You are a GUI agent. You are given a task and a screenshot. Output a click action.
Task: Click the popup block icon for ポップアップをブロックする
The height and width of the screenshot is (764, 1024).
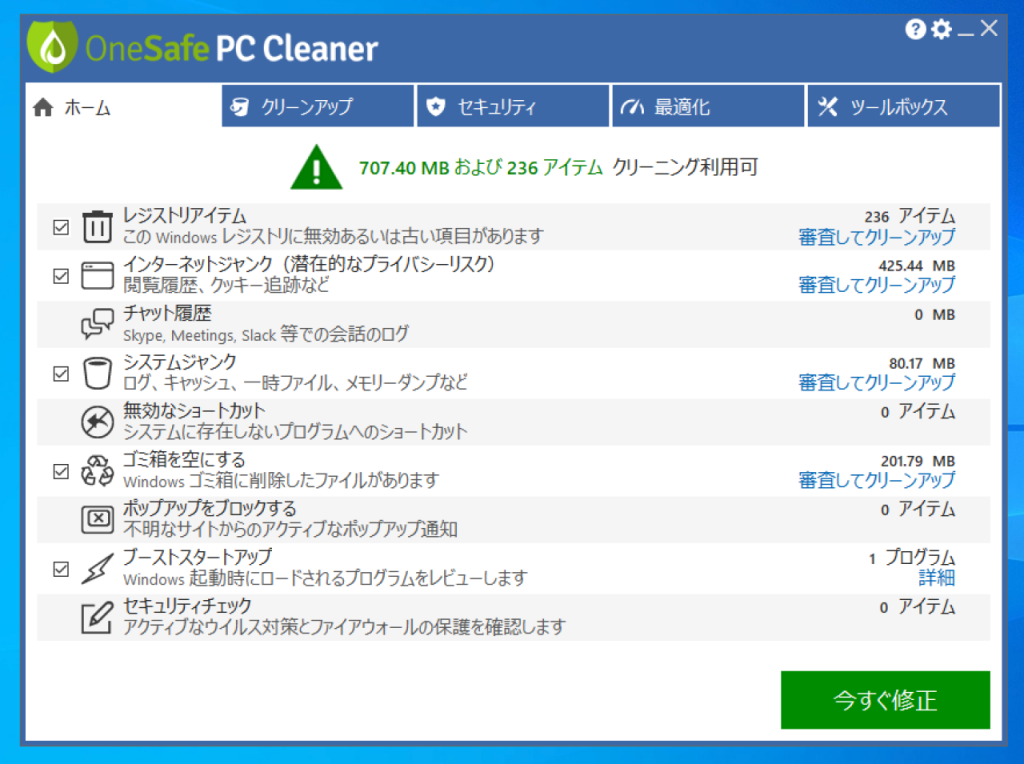click(97, 519)
